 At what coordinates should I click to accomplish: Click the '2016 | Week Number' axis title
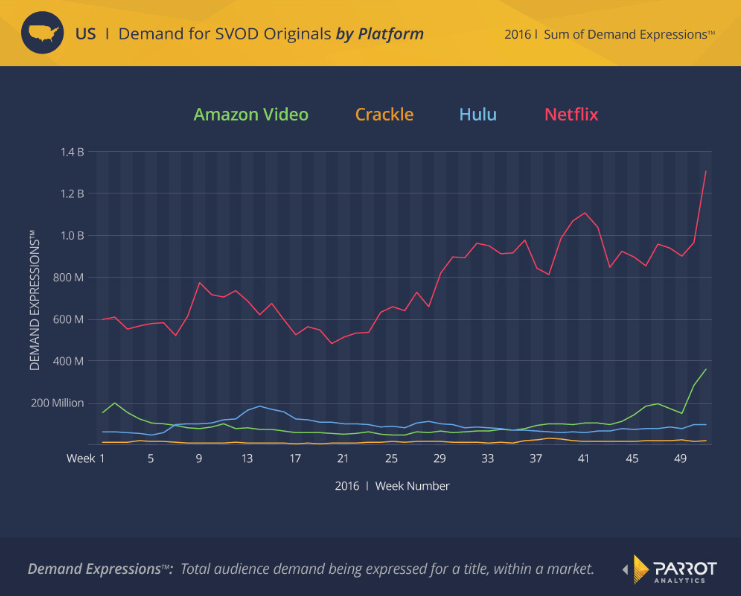click(x=392, y=486)
